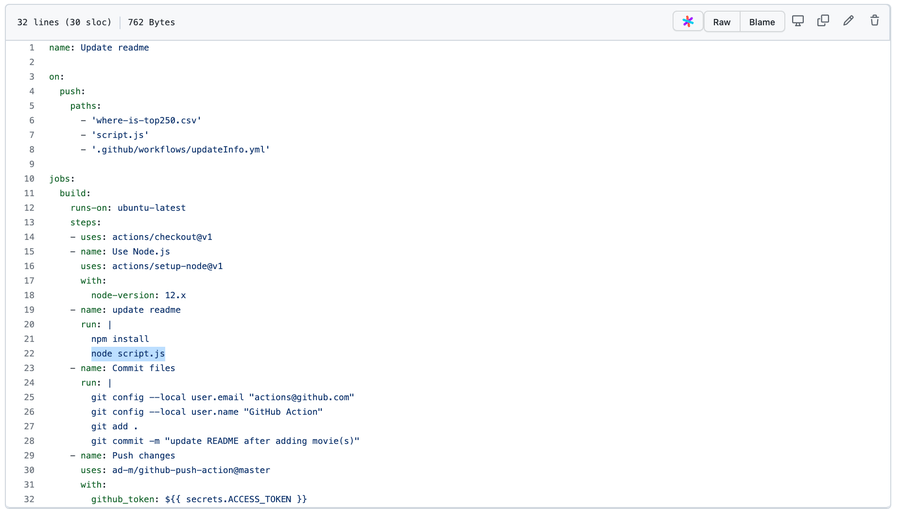Delete this file with trash icon
This screenshot has height=509, width=900.
[874, 21]
